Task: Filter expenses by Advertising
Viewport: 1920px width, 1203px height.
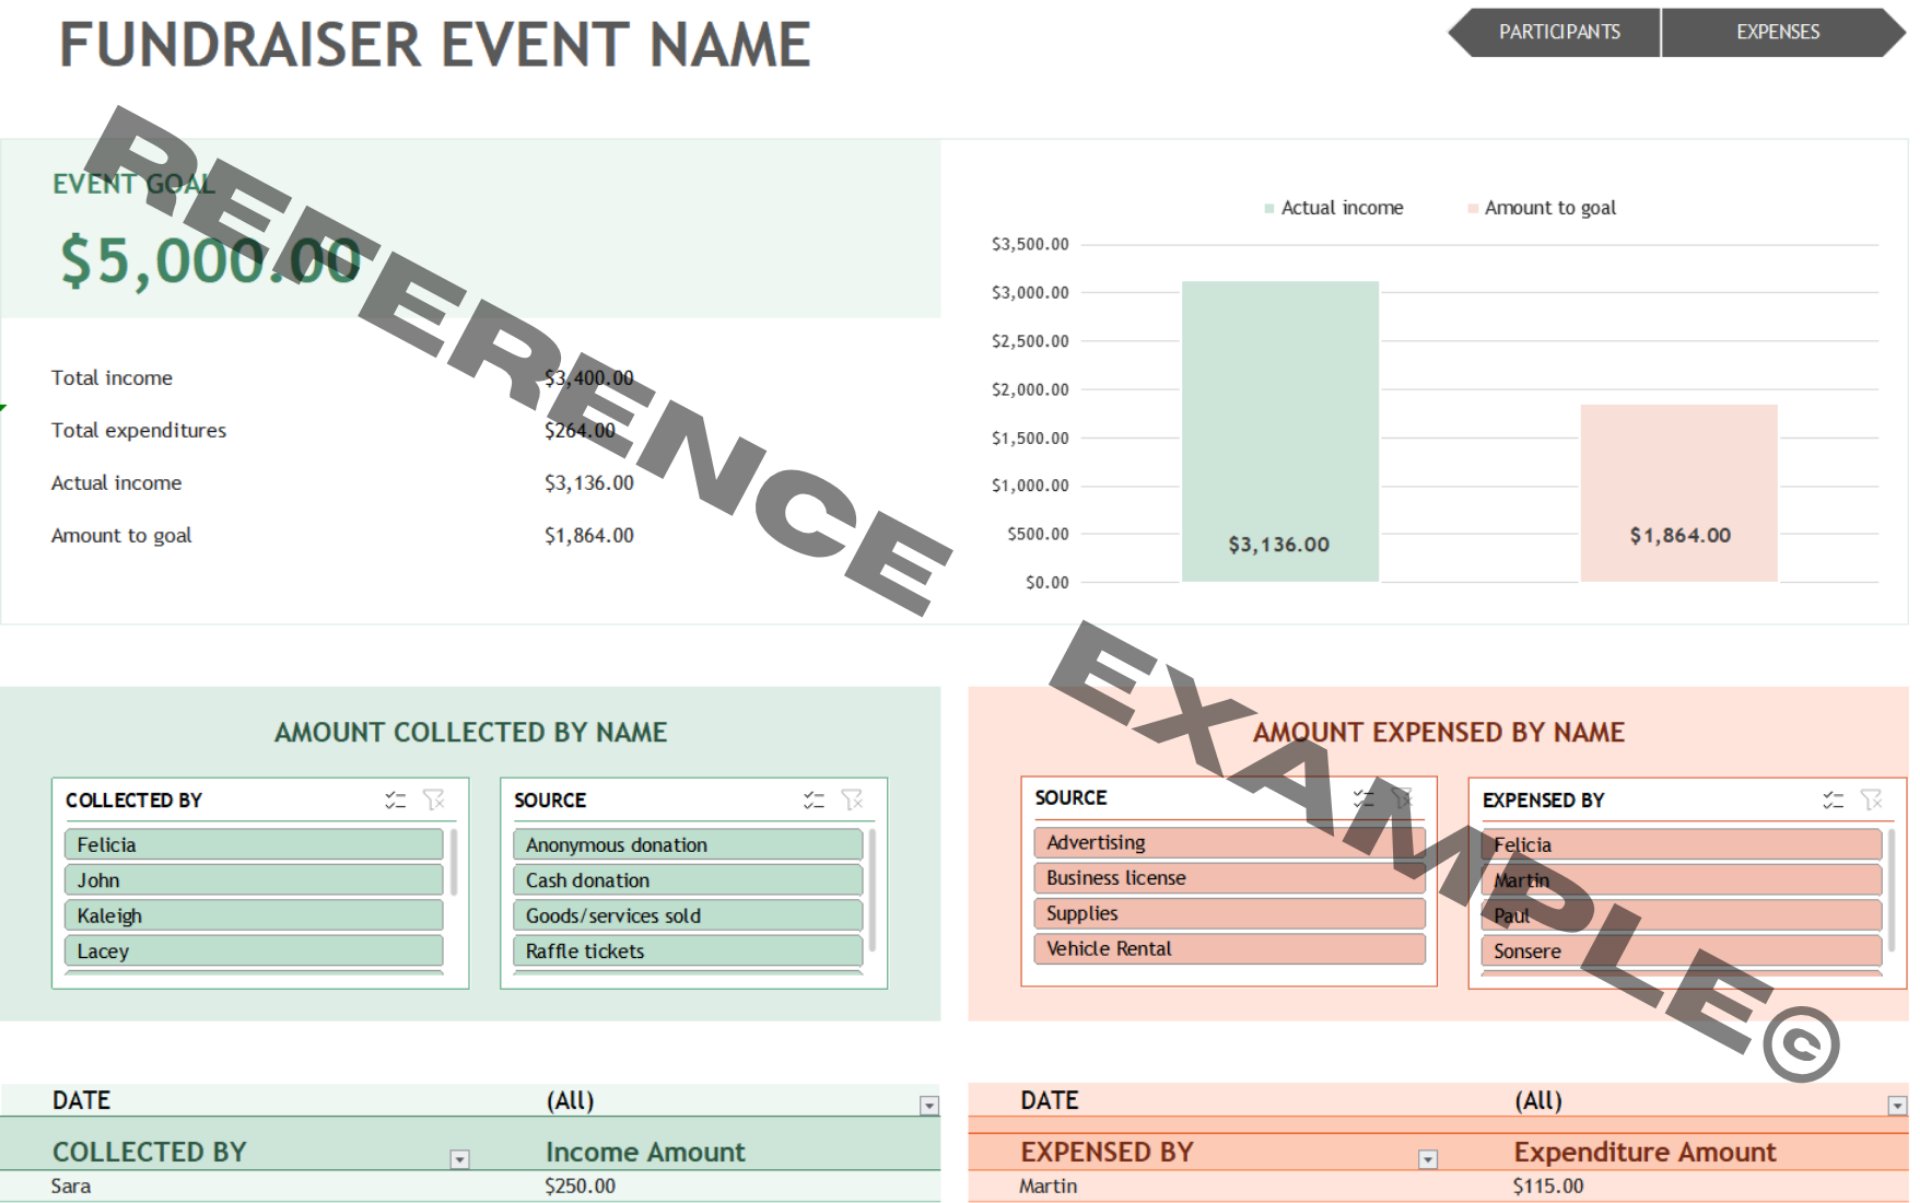Action: (x=1229, y=842)
